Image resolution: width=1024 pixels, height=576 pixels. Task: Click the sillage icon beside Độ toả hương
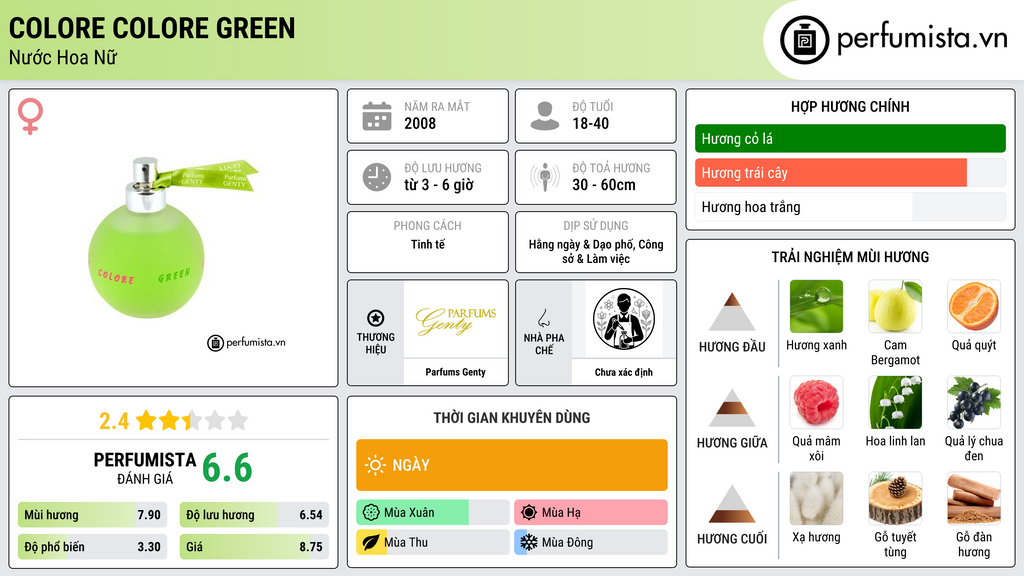[x=545, y=177]
